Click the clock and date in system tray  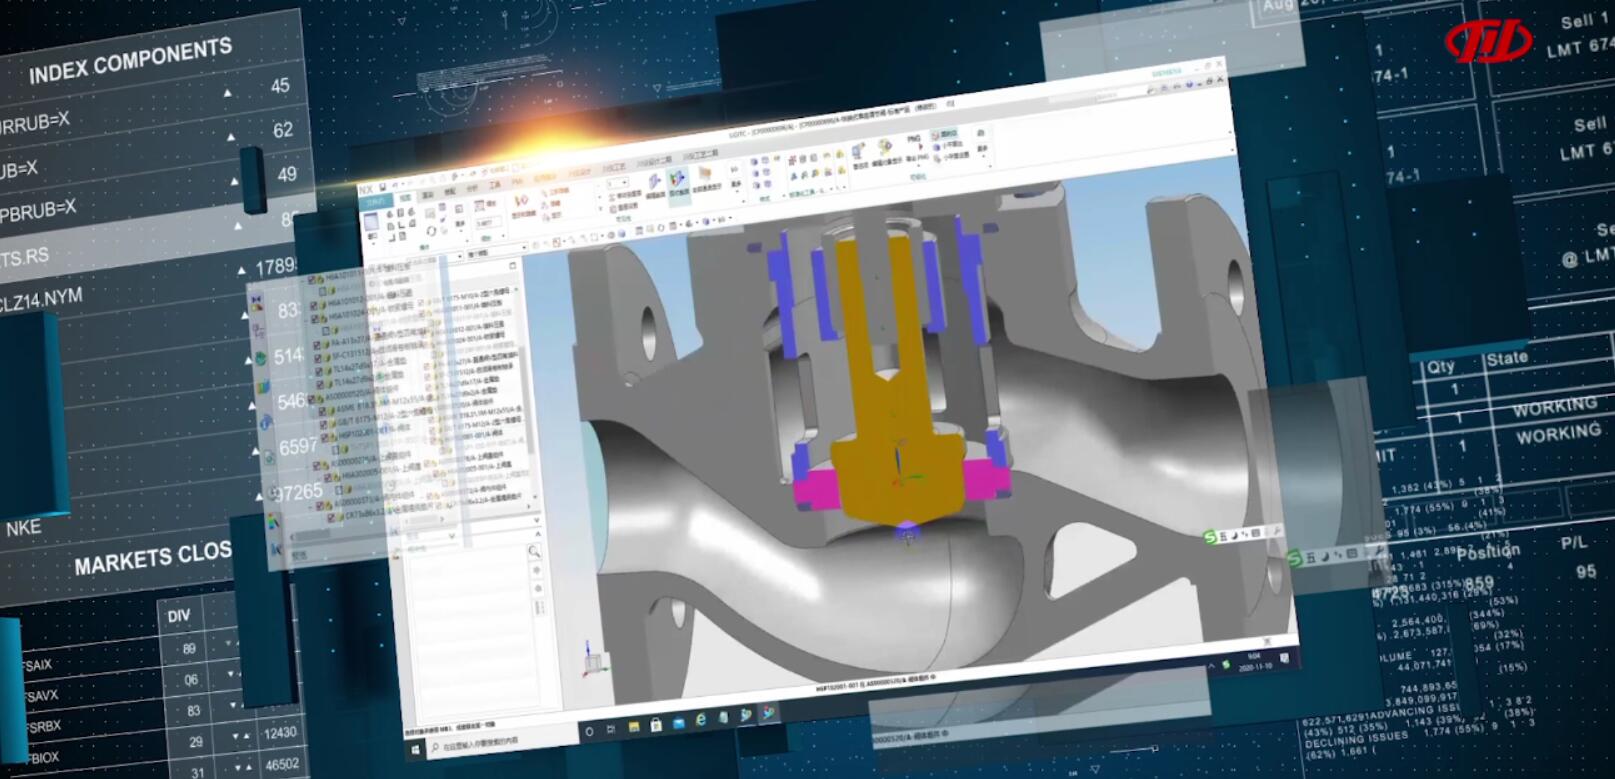(1254, 660)
